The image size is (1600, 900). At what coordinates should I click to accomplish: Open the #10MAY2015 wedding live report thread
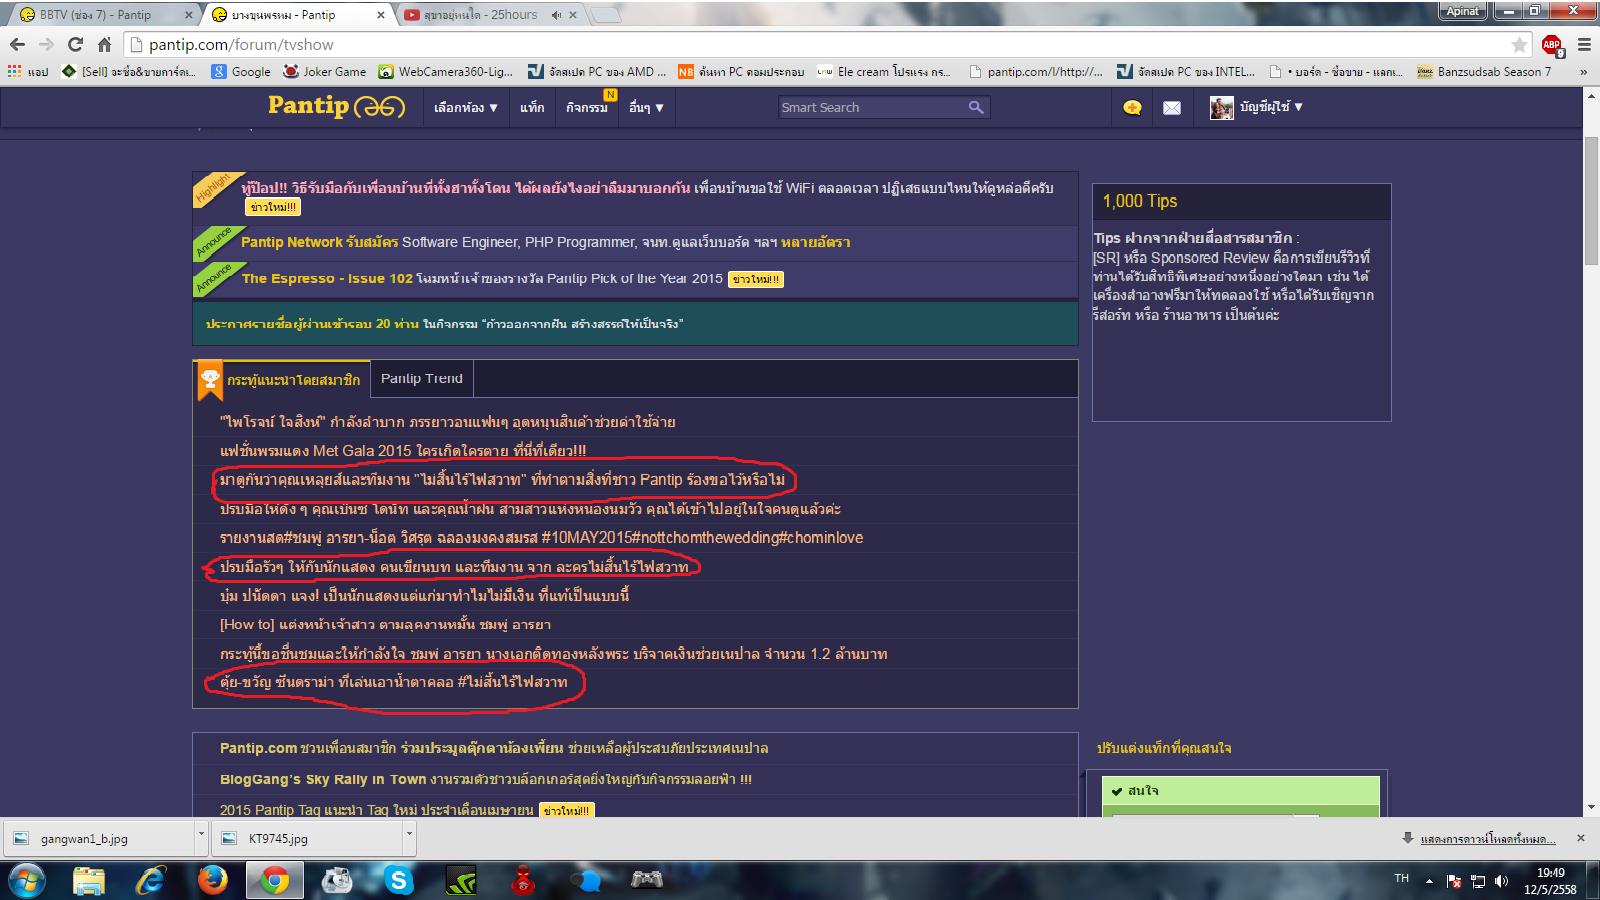point(541,538)
